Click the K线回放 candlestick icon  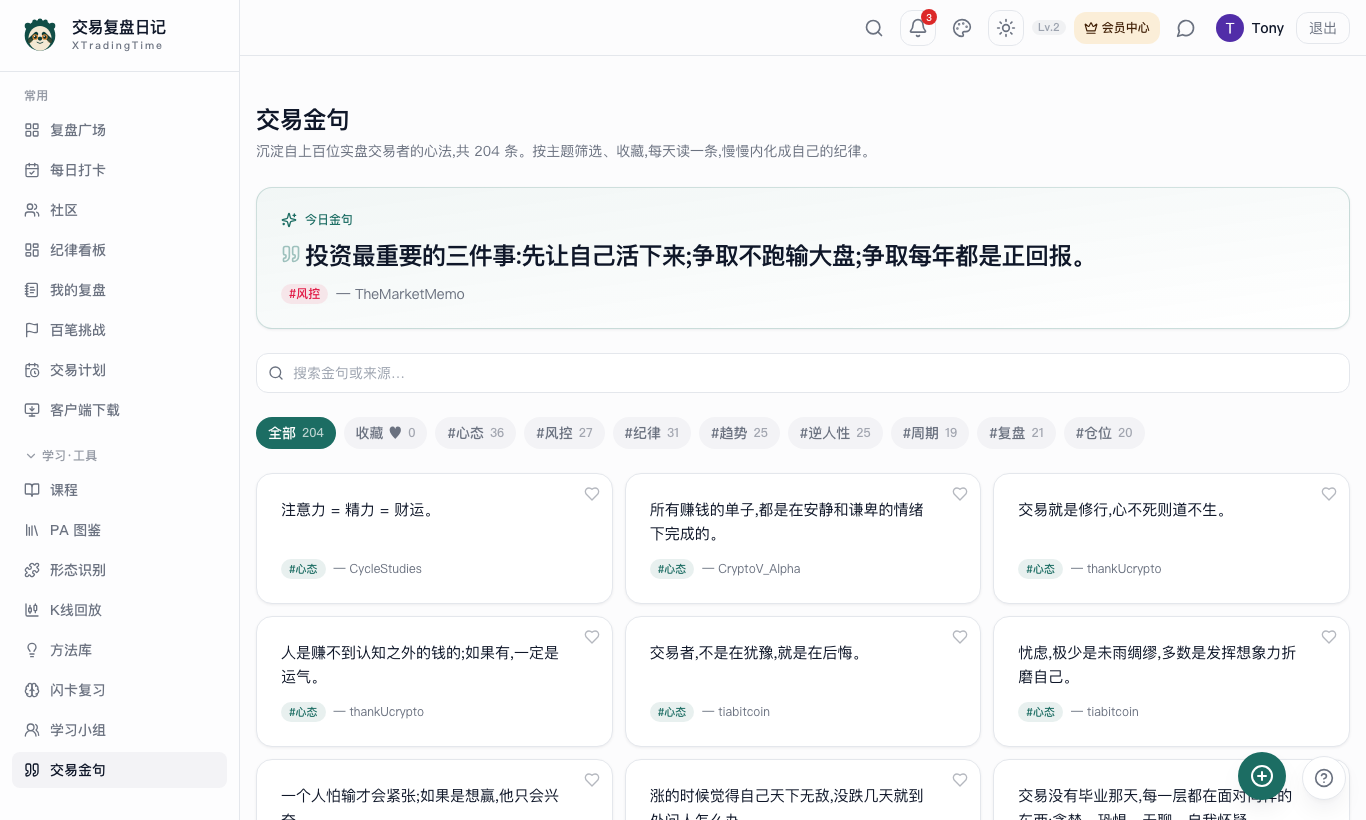tap(32, 610)
